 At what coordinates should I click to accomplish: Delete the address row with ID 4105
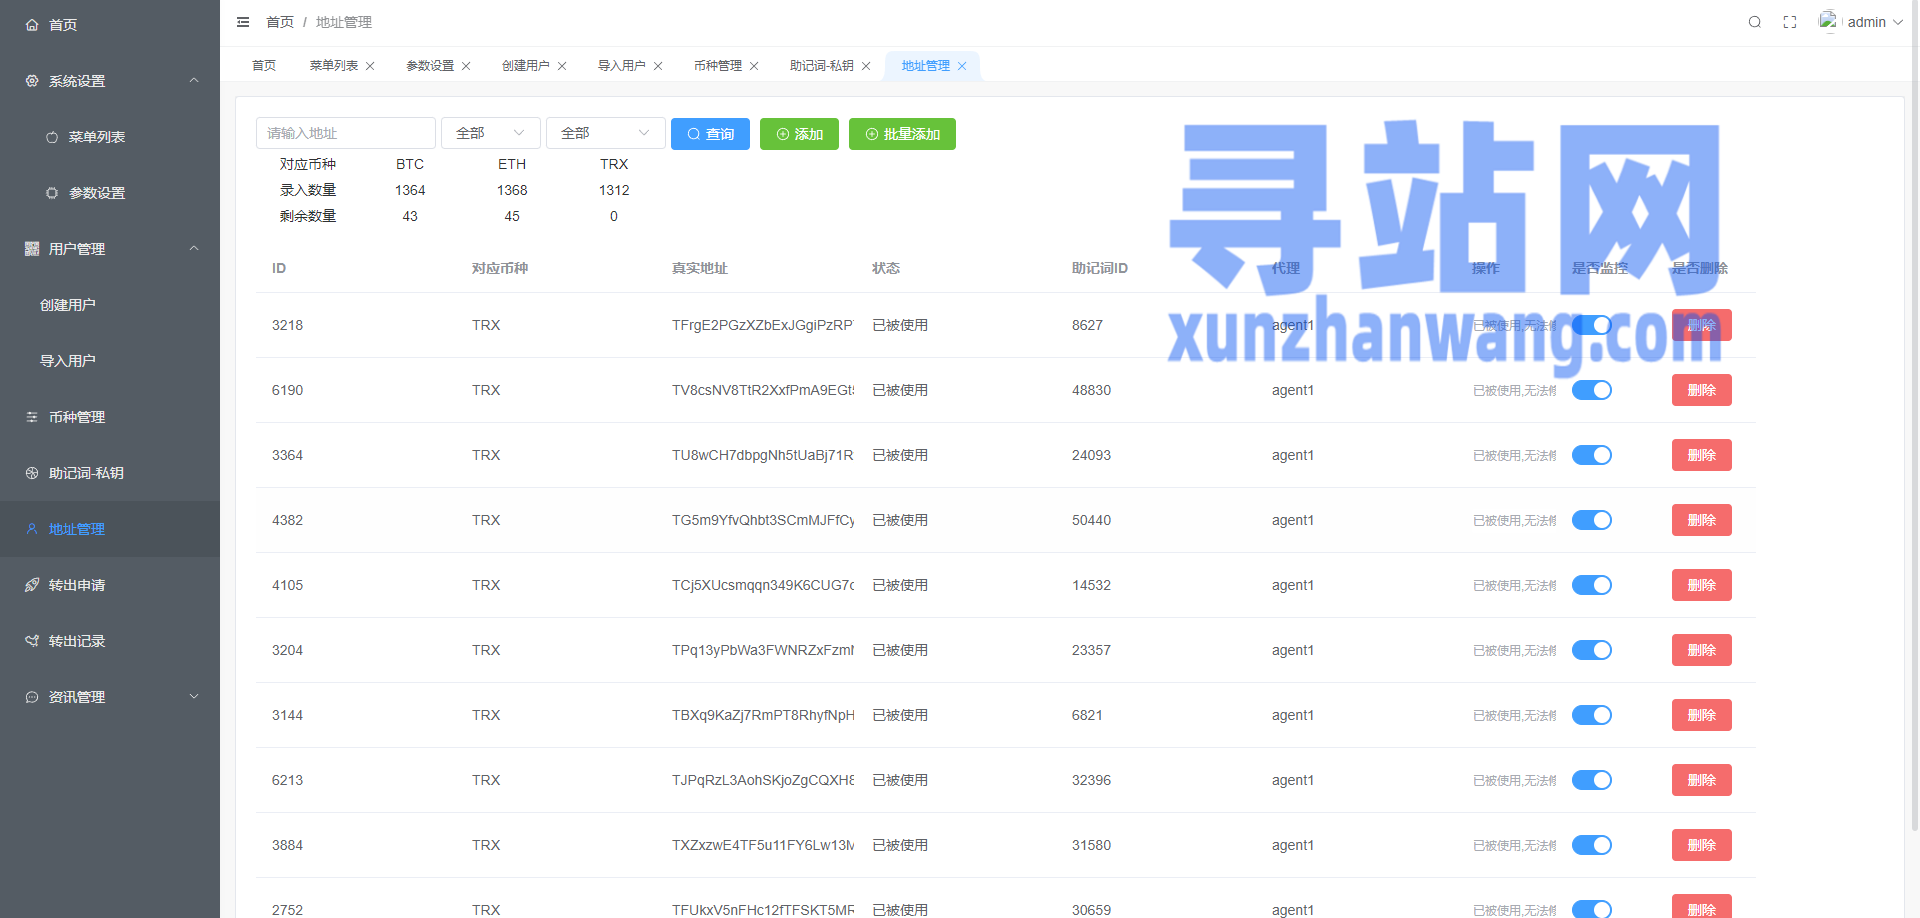(x=1701, y=585)
